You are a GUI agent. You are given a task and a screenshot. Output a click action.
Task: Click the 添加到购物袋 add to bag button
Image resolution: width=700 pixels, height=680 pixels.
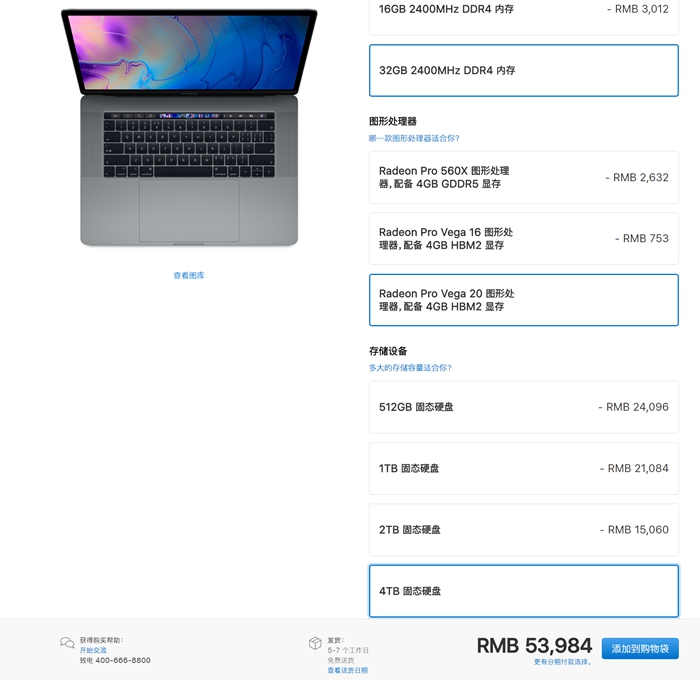(640, 648)
